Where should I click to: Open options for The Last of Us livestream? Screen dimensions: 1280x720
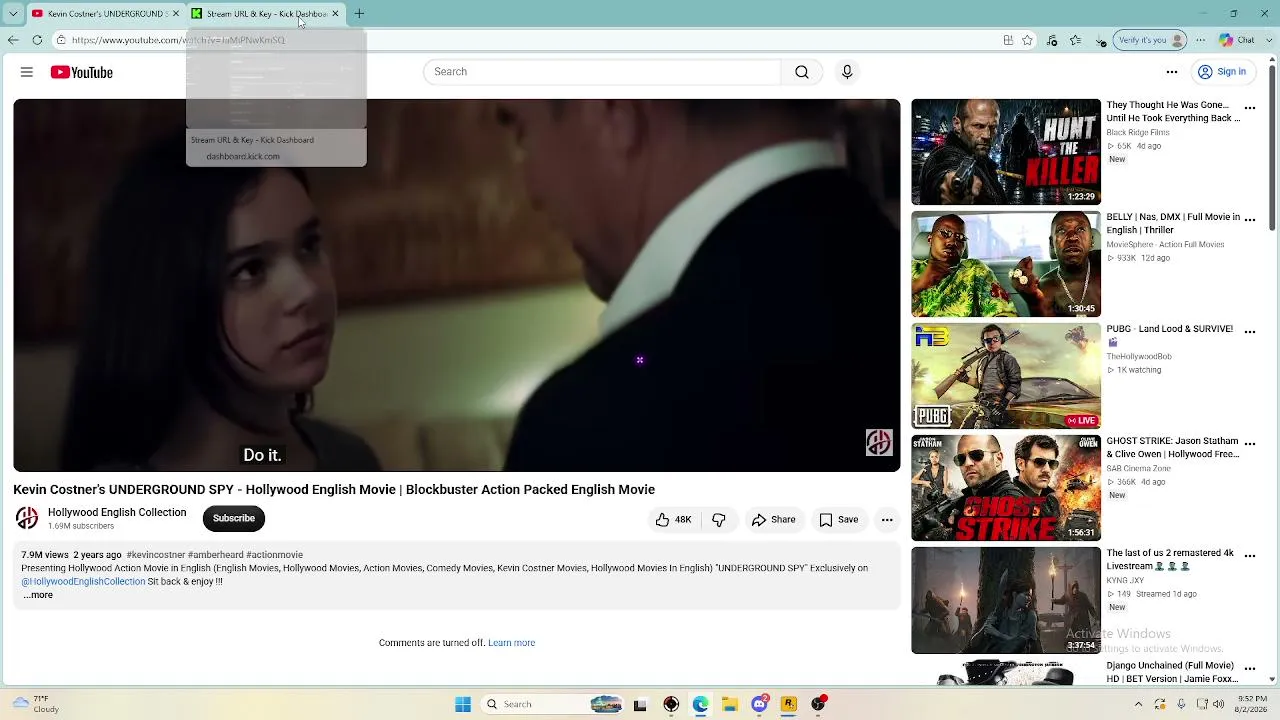coord(1250,555)
